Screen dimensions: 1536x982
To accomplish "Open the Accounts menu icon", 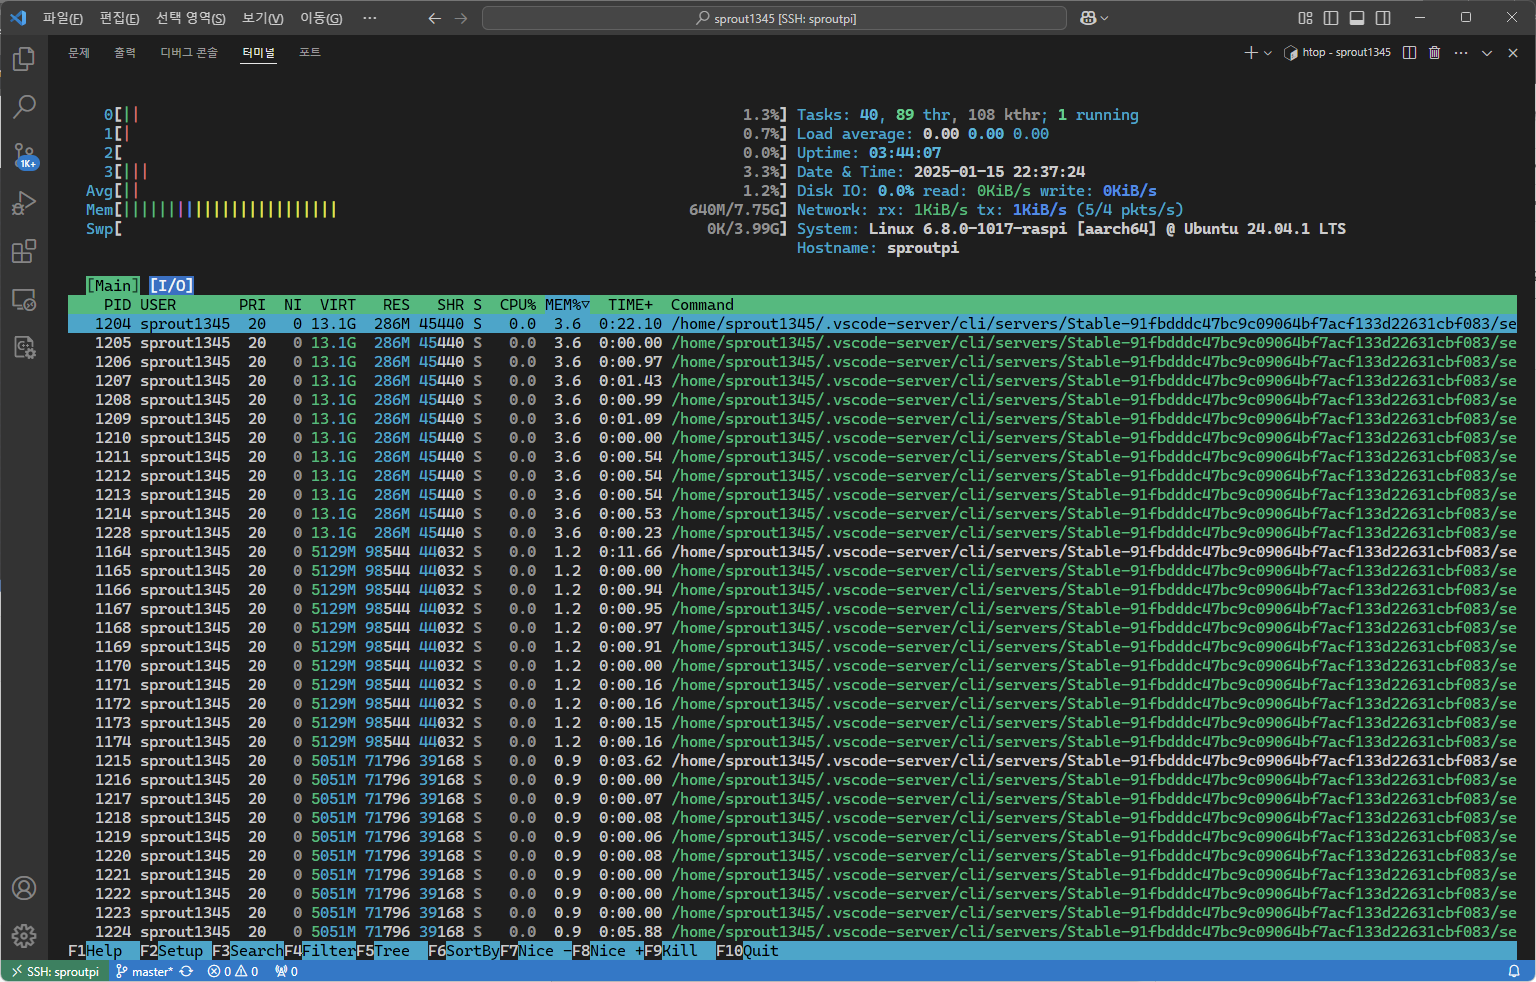I will pyautogui.click(x=24, y=888).
